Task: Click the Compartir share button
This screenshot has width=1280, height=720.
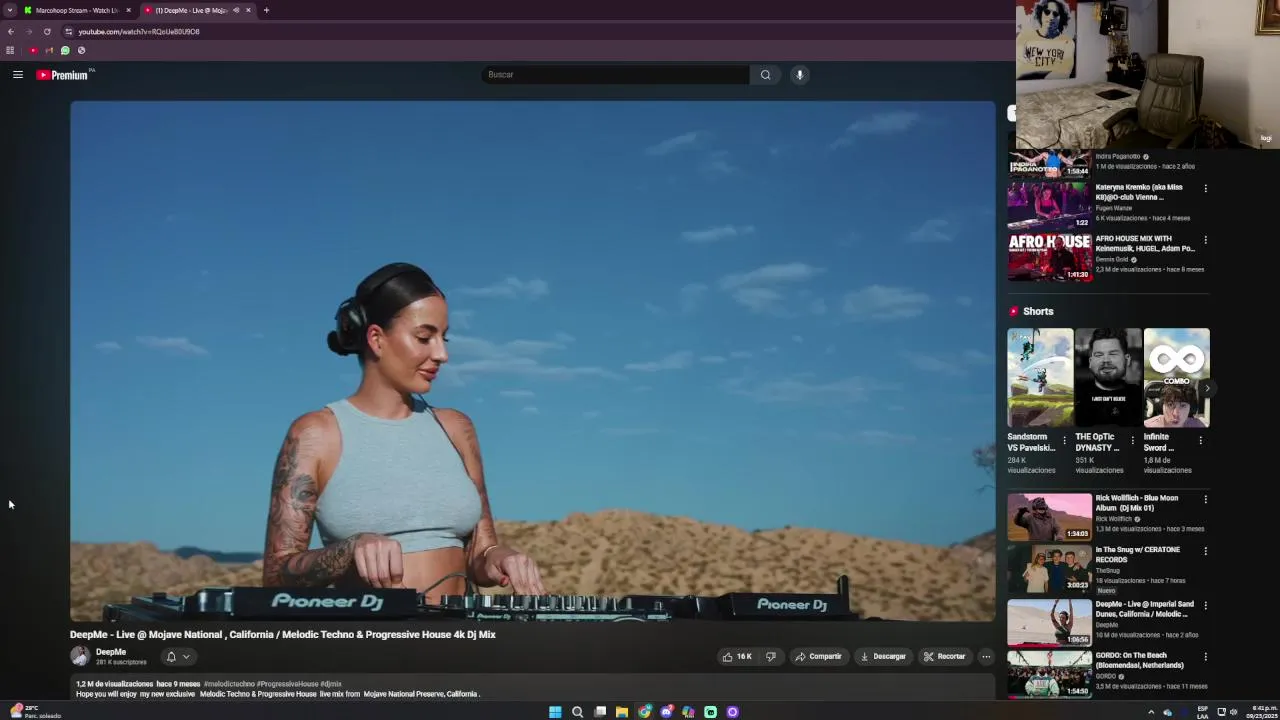Action: click(x=818, y=656)
